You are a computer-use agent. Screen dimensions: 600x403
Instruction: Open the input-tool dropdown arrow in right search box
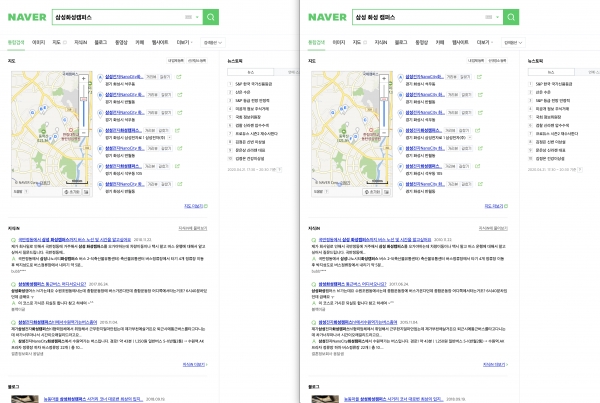point(497,17)
